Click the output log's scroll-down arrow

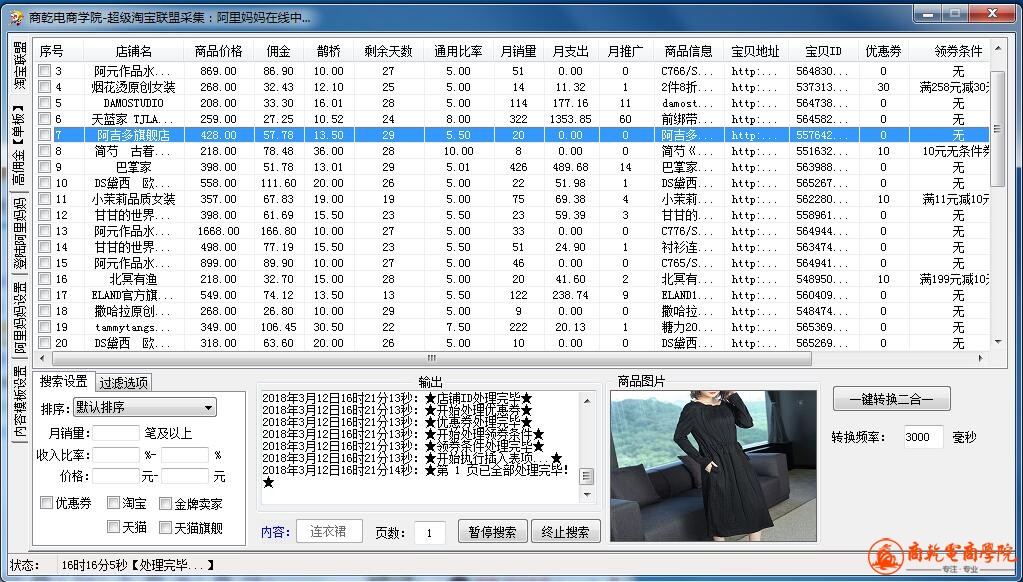(x=587, y=495)
